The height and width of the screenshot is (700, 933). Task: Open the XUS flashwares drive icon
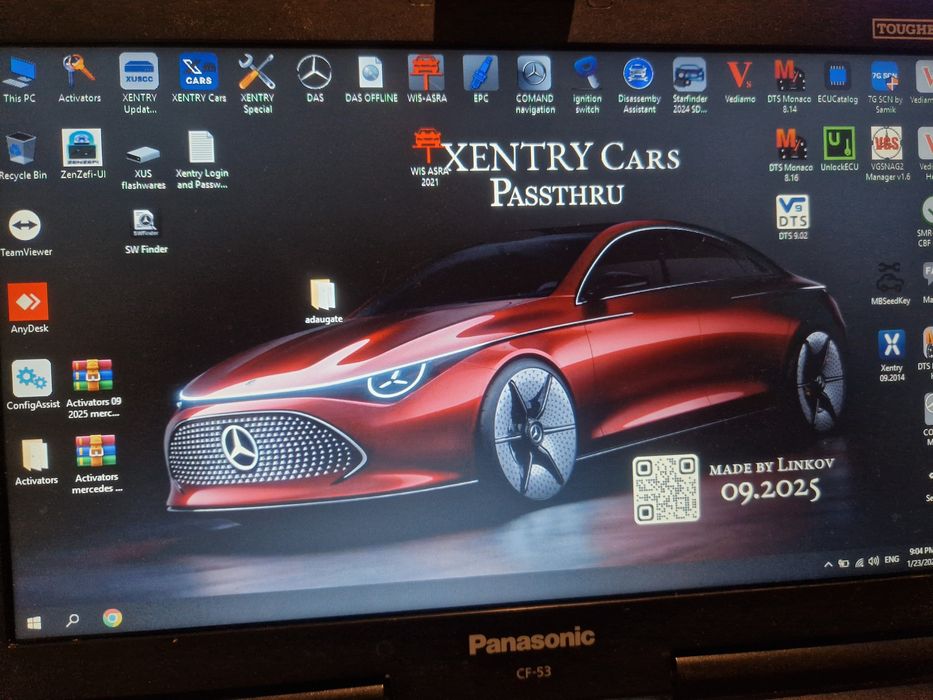143,168
